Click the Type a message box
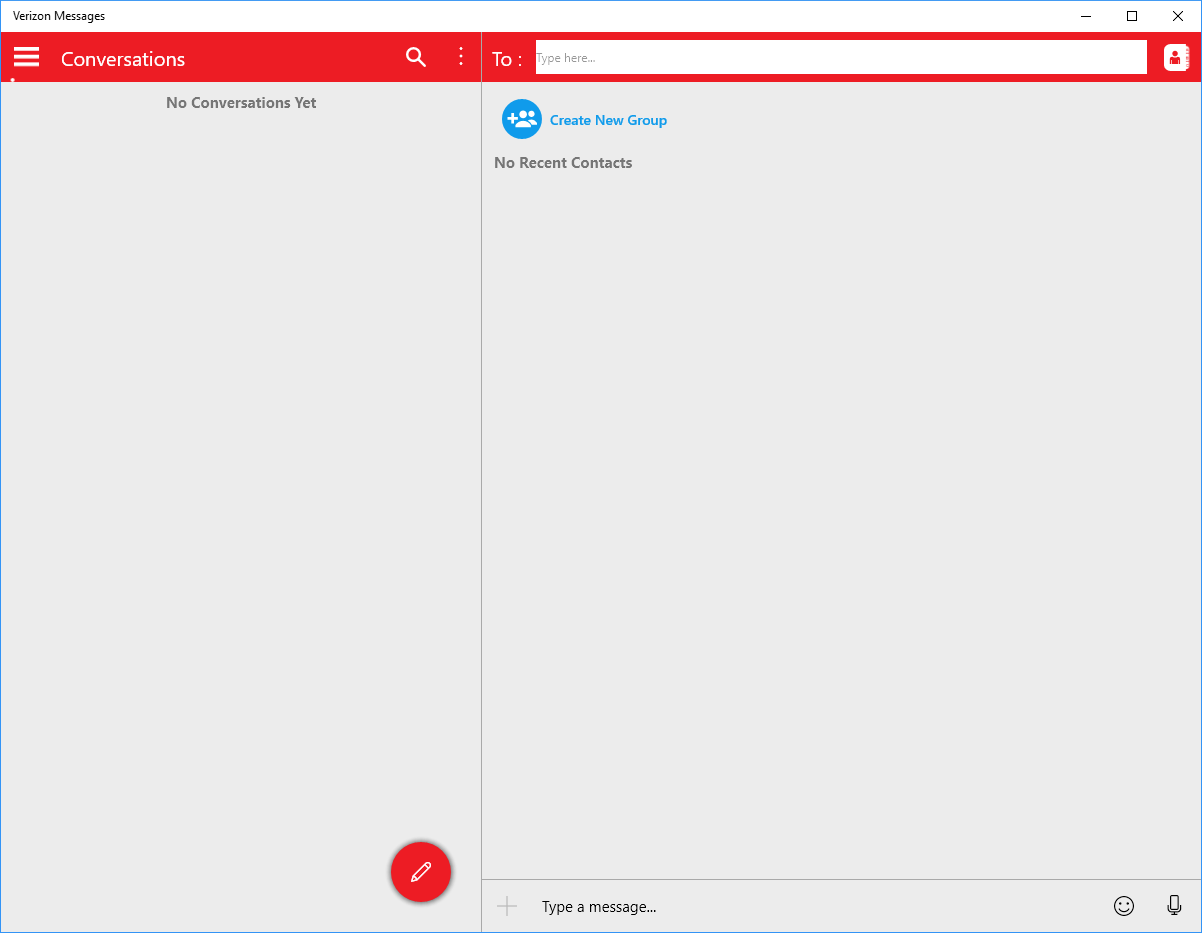 [820, 907]
